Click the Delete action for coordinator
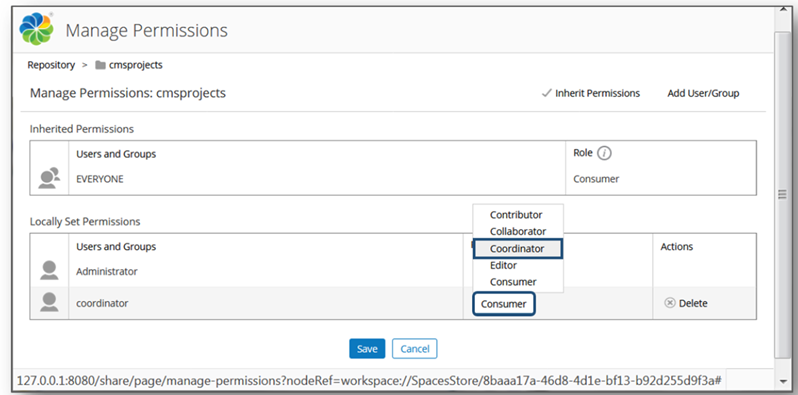Viewport: 798px width, 395px height. [x=686, y=303]
